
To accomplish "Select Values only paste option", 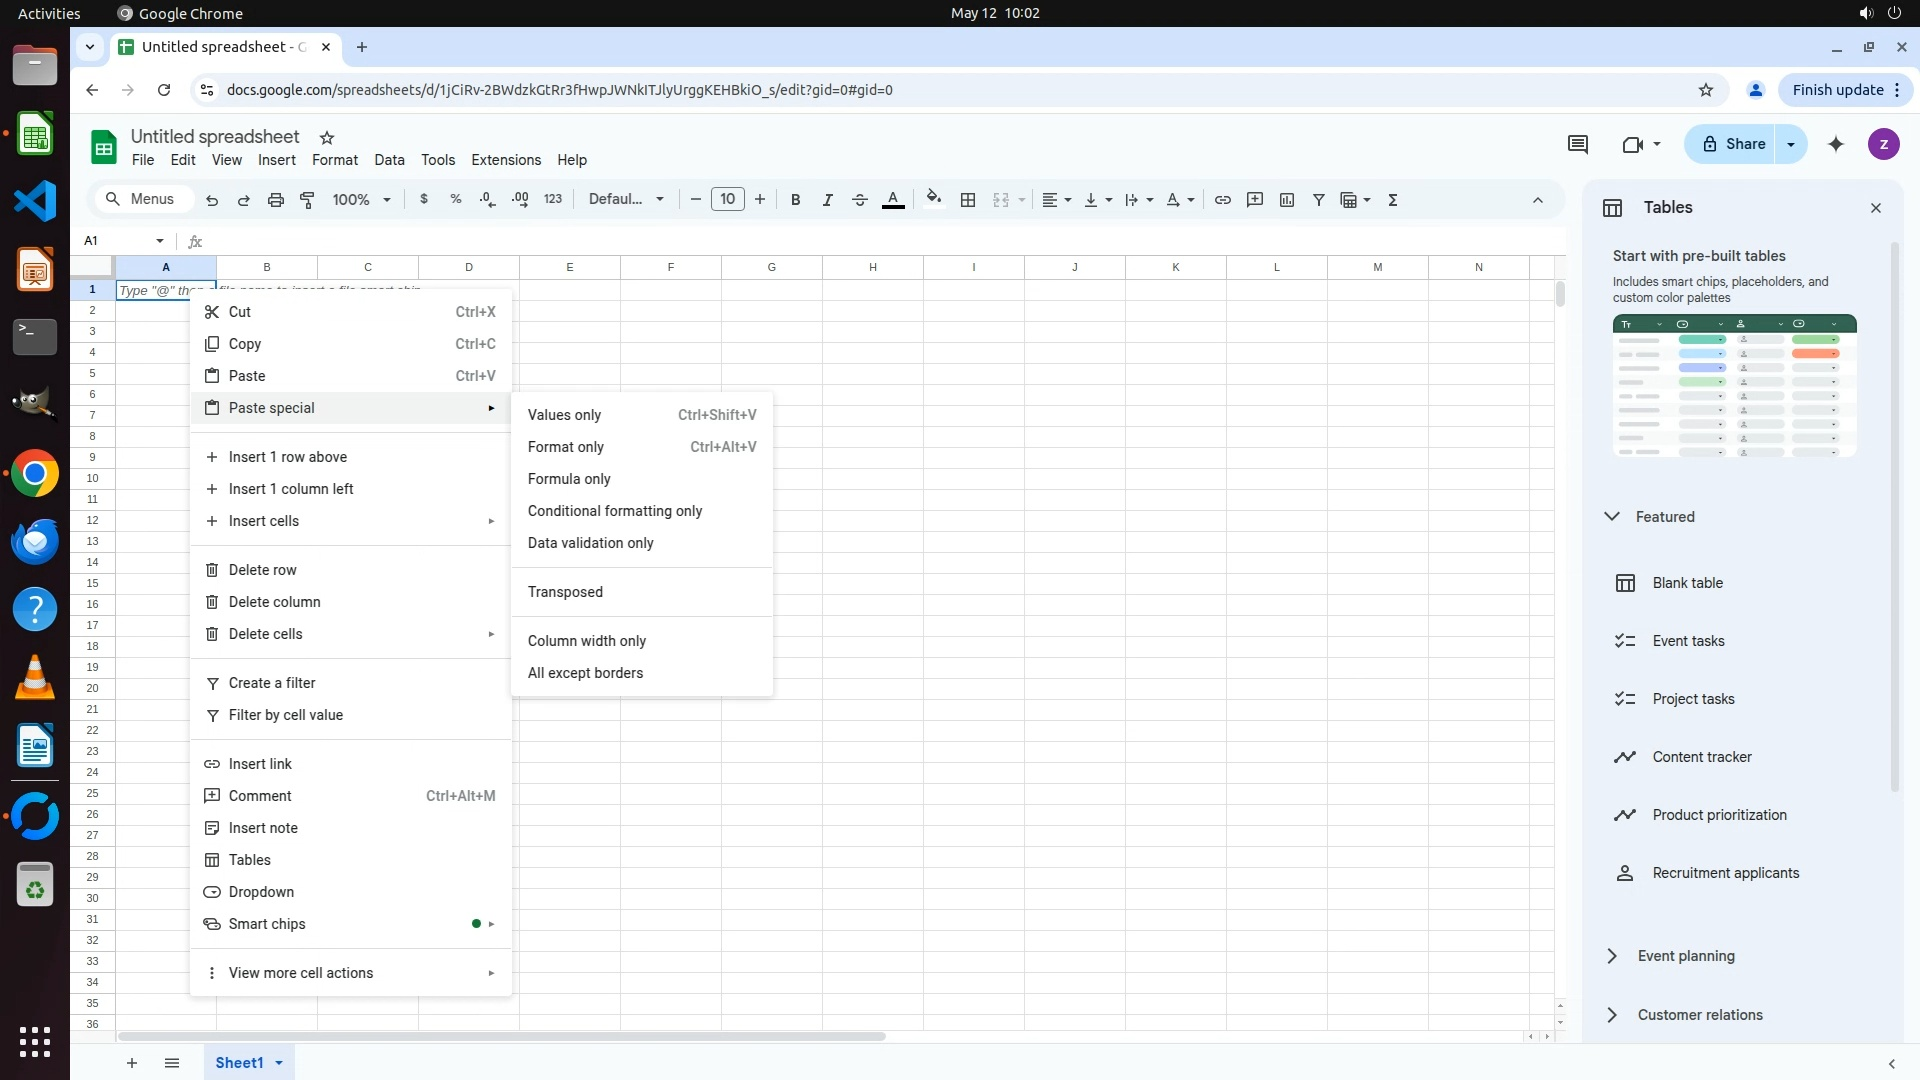I will pyautogui.click(x=564, y=415).
